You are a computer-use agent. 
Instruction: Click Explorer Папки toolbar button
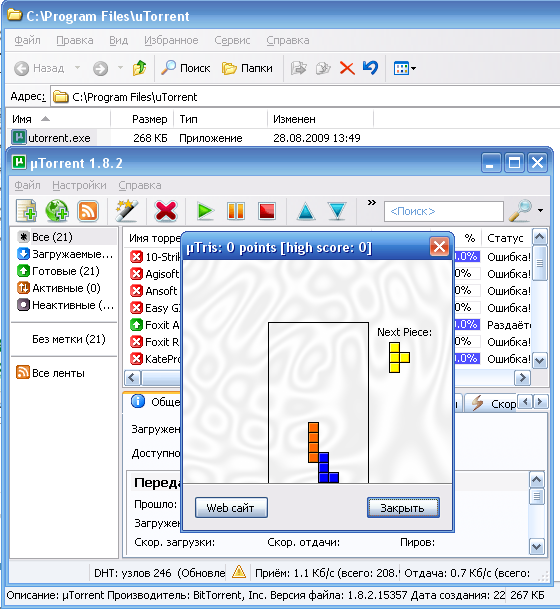(247, 68)
